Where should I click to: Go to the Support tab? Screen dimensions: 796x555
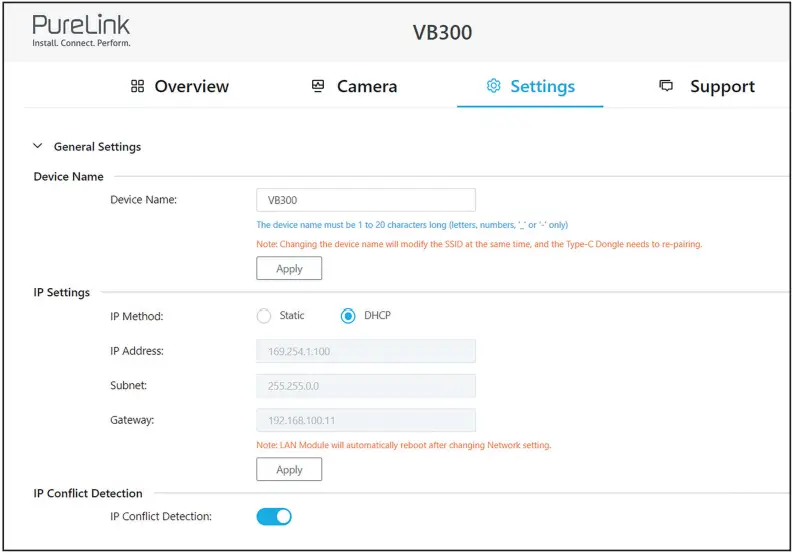pos(721,87)
